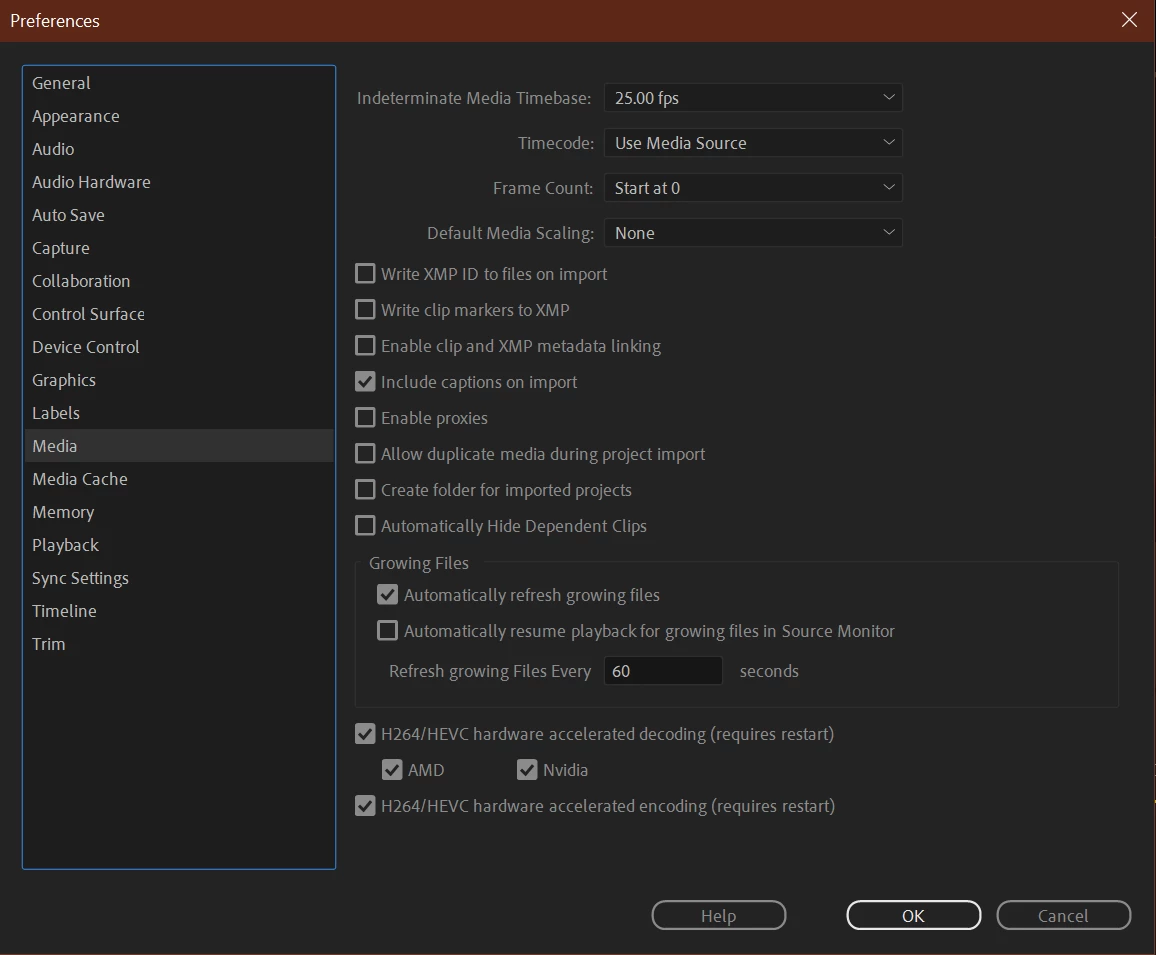1156x955 pixels.
Task: Uncheck the AMD decoding checkbox
Action: click(392, 770)
